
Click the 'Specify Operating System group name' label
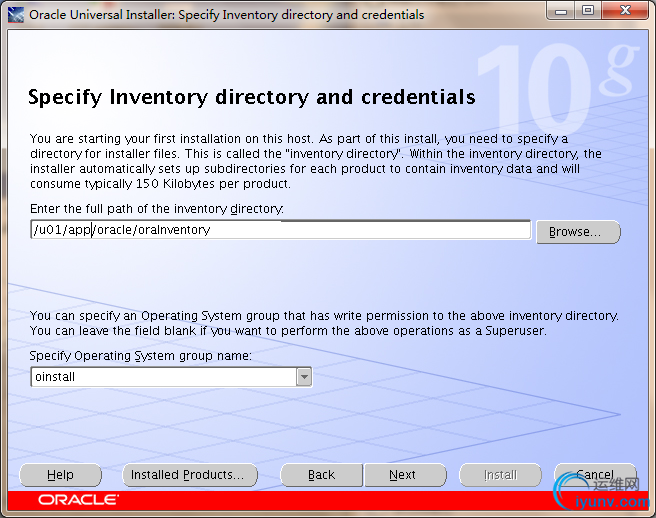point(141,356)
